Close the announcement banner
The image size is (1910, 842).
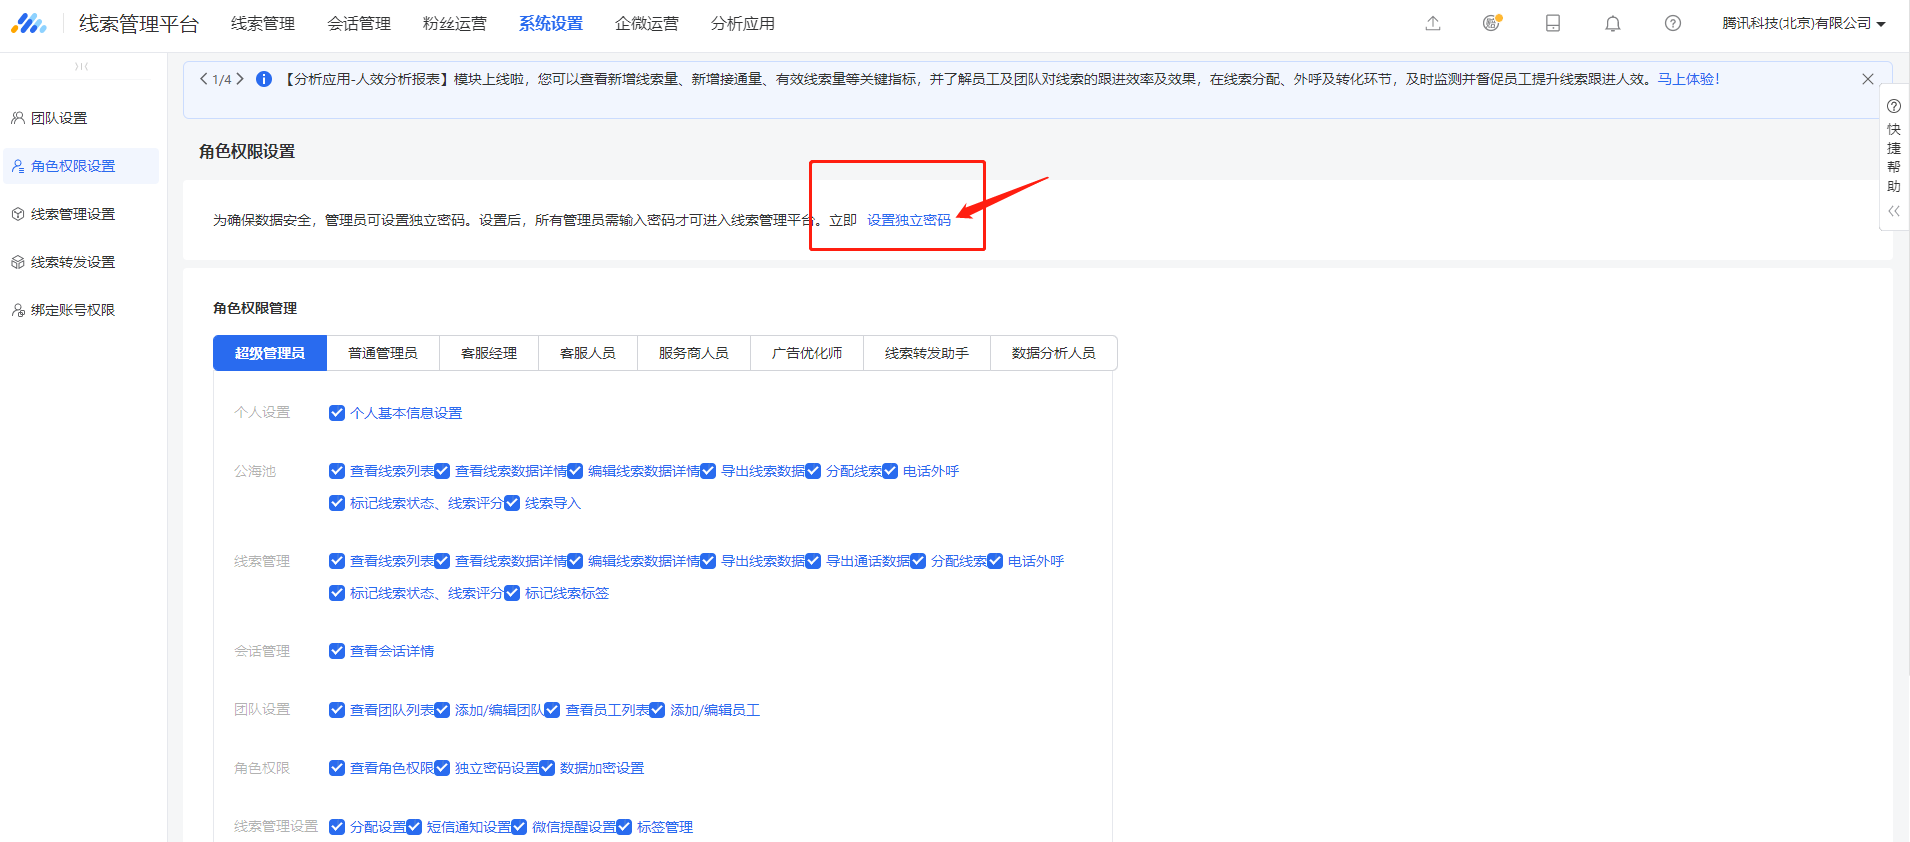[x=1867, y=79]
